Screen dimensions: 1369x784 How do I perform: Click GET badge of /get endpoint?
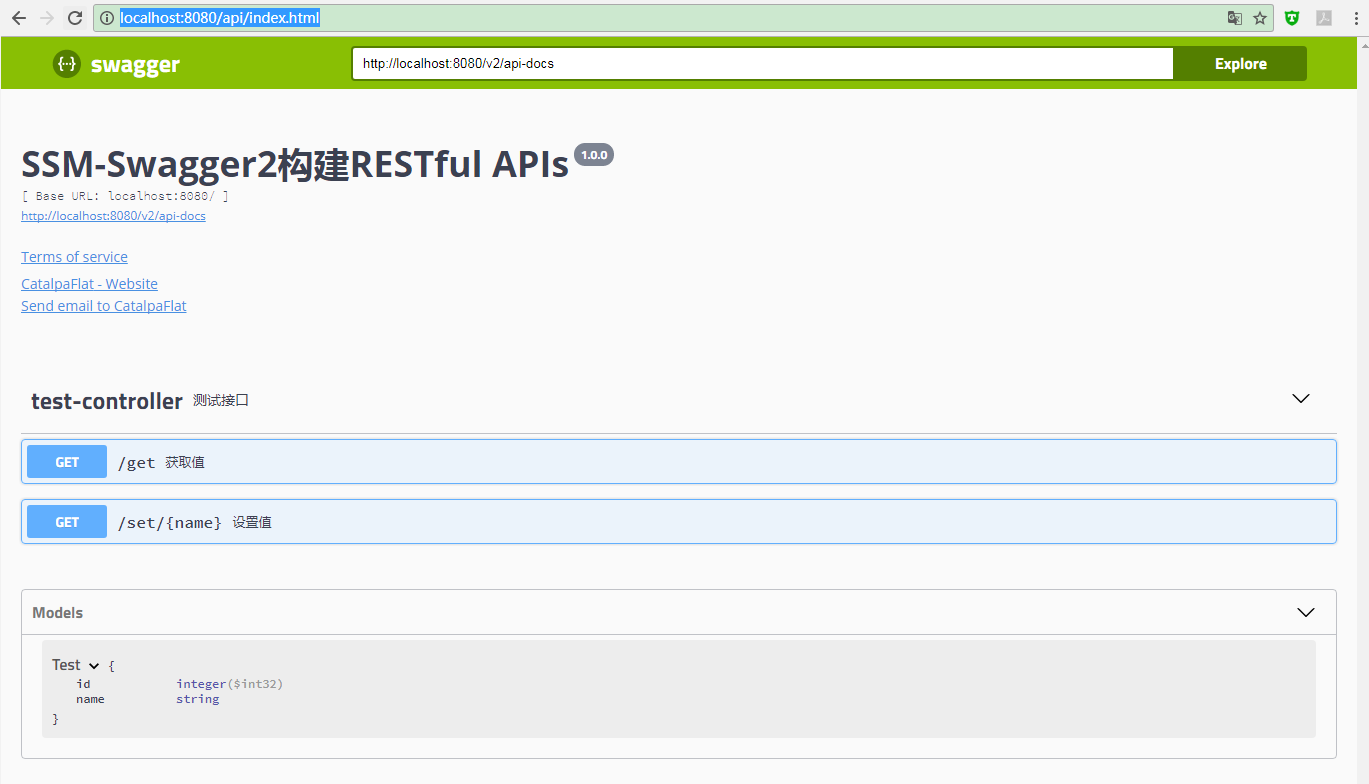[x=67, y=462]
